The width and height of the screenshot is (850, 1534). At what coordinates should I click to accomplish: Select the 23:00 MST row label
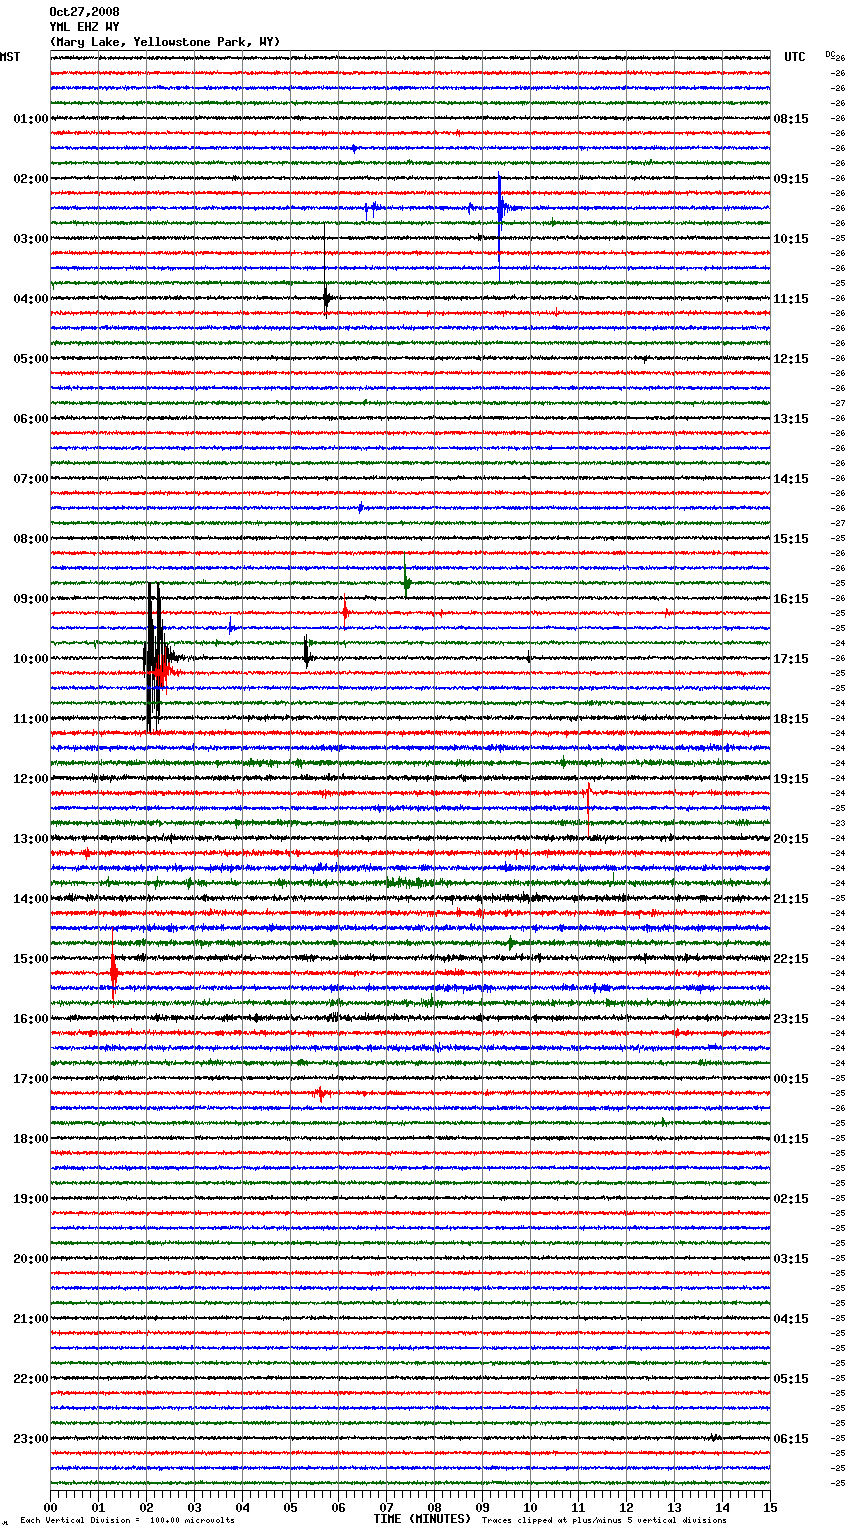[x=31, y=1439]
